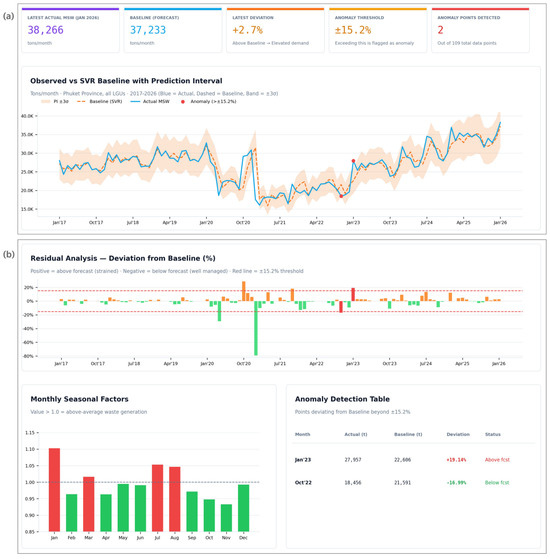
Task: Open the Latest Deviation +2.7% card
Action: click(276, 31)
